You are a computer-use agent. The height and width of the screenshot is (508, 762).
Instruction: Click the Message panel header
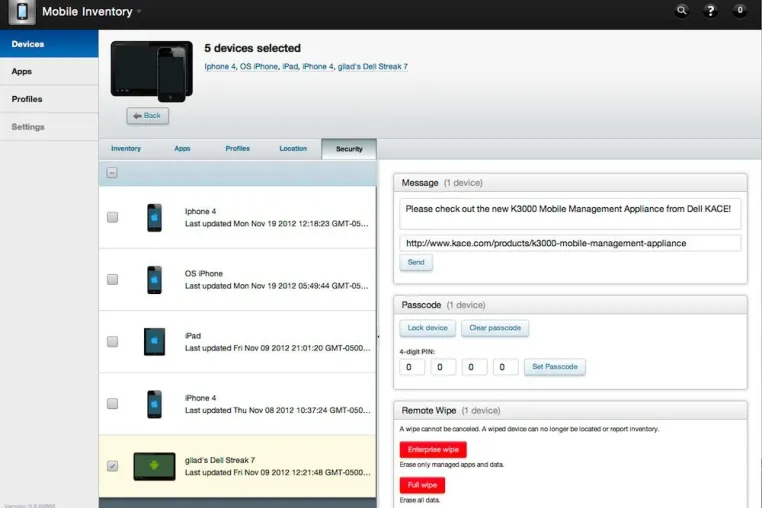pyautogui.click(x=570, y=183)
